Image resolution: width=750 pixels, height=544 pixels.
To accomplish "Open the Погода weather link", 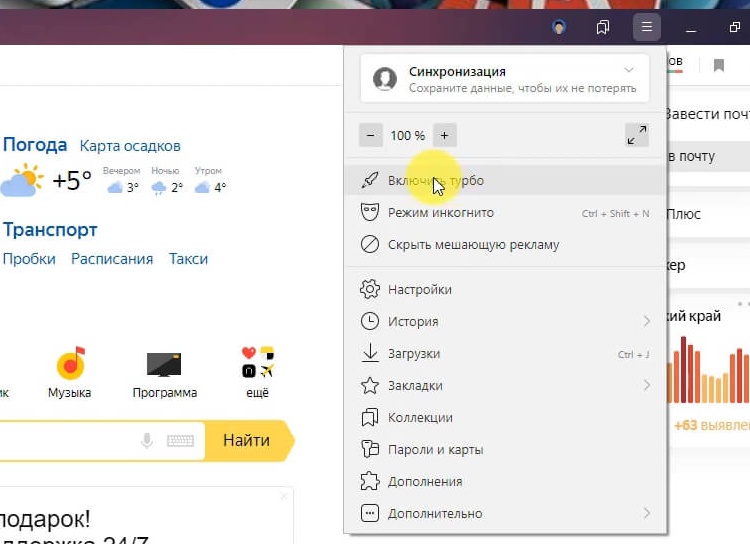I will pos(34,144).
